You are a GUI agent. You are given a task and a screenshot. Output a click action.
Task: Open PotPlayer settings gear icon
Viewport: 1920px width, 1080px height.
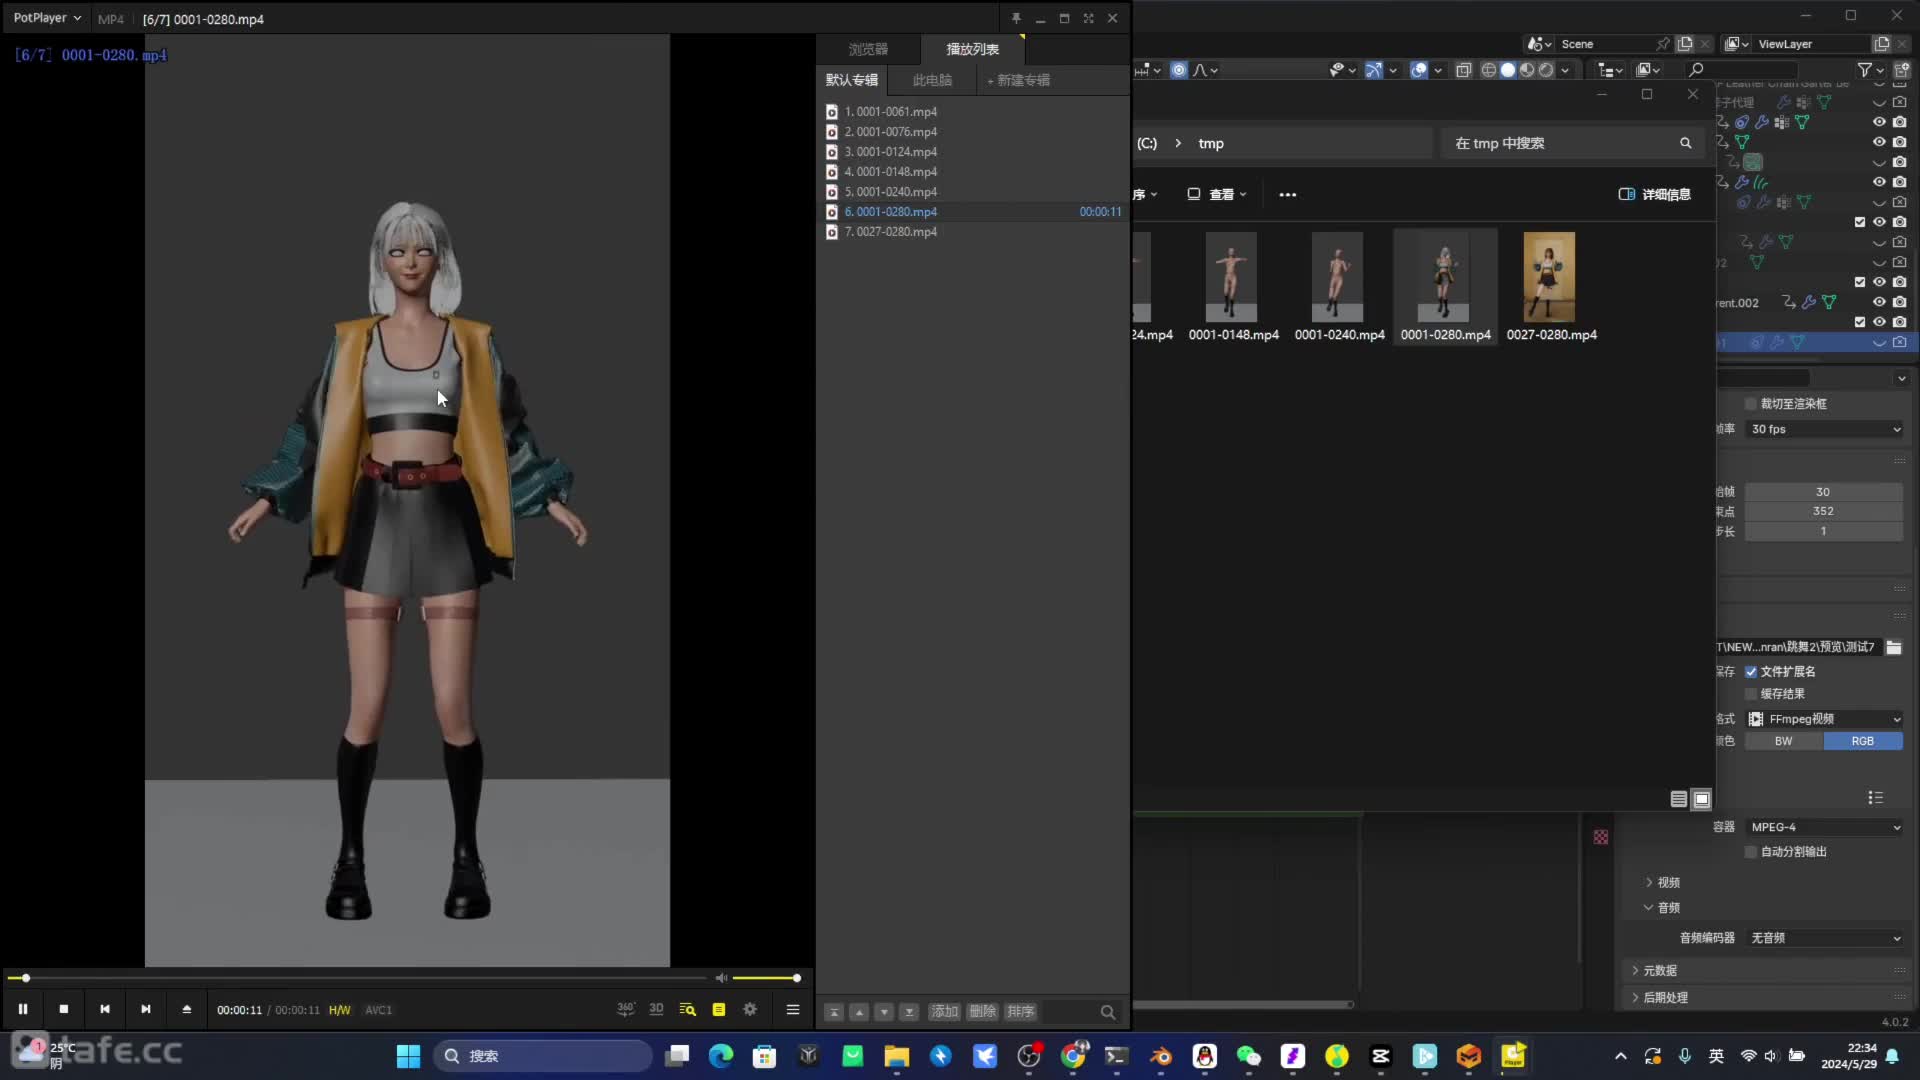pyautogui.click(x=750, y=1010)
